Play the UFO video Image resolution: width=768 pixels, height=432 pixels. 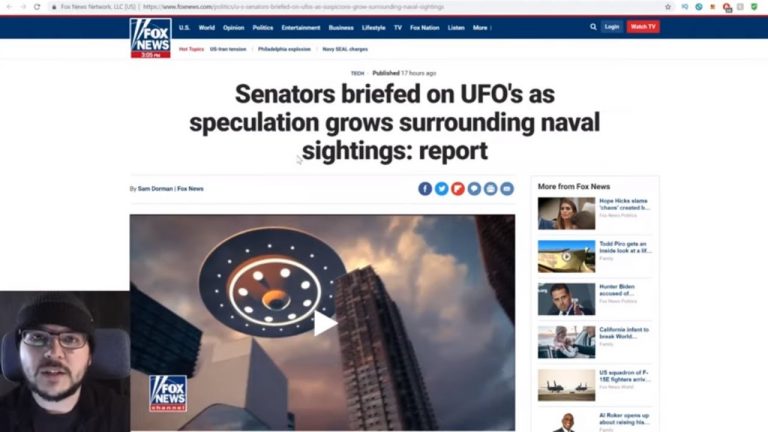click(x=325, y=323)
